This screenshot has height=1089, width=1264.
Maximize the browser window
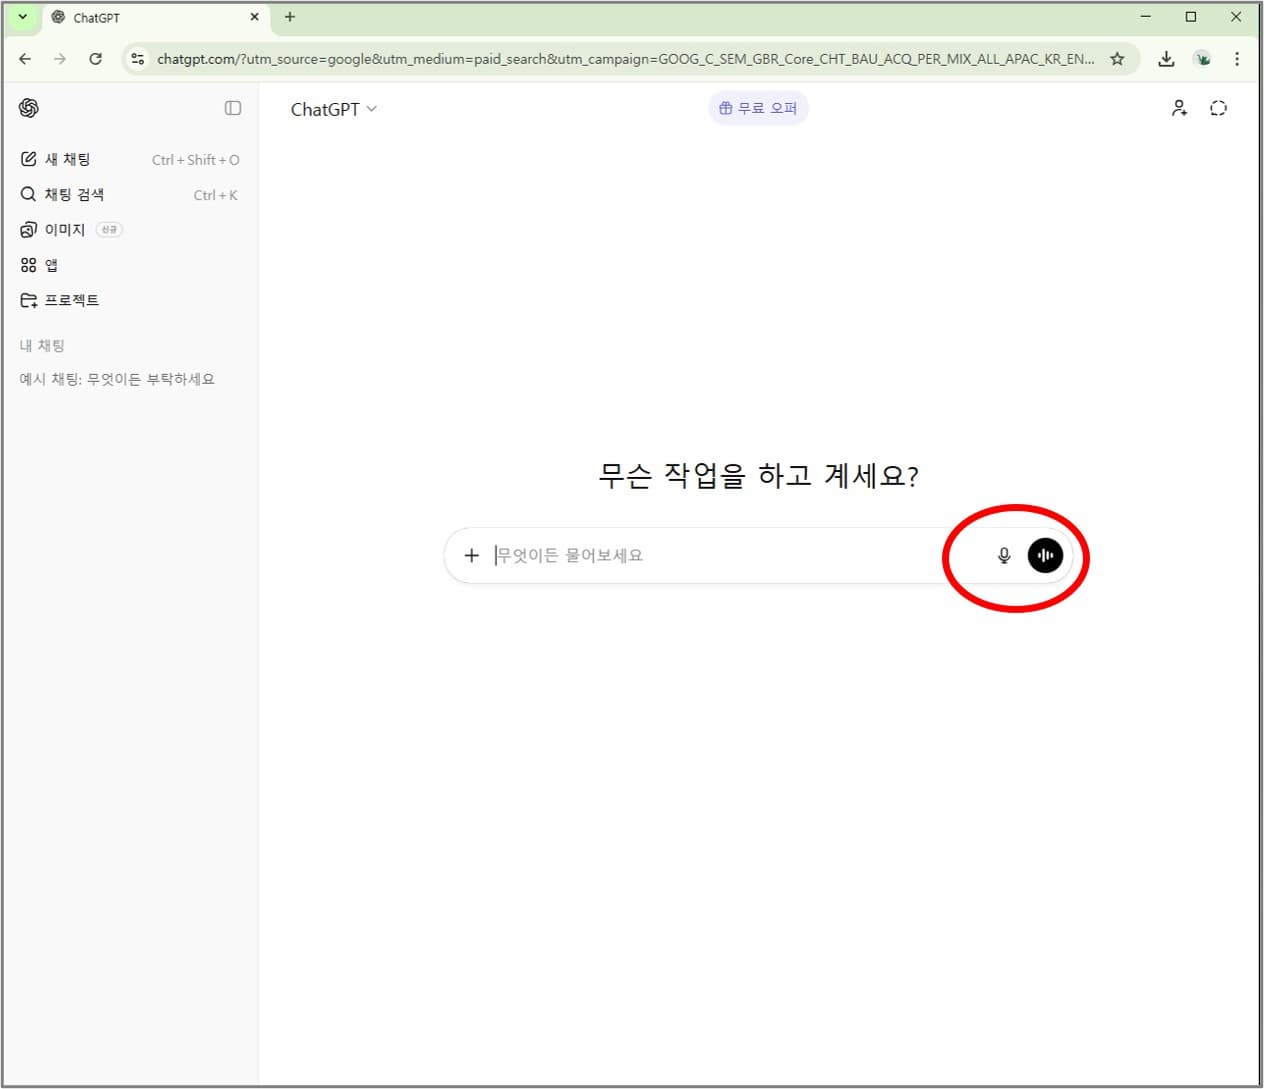pos(1191,17)
